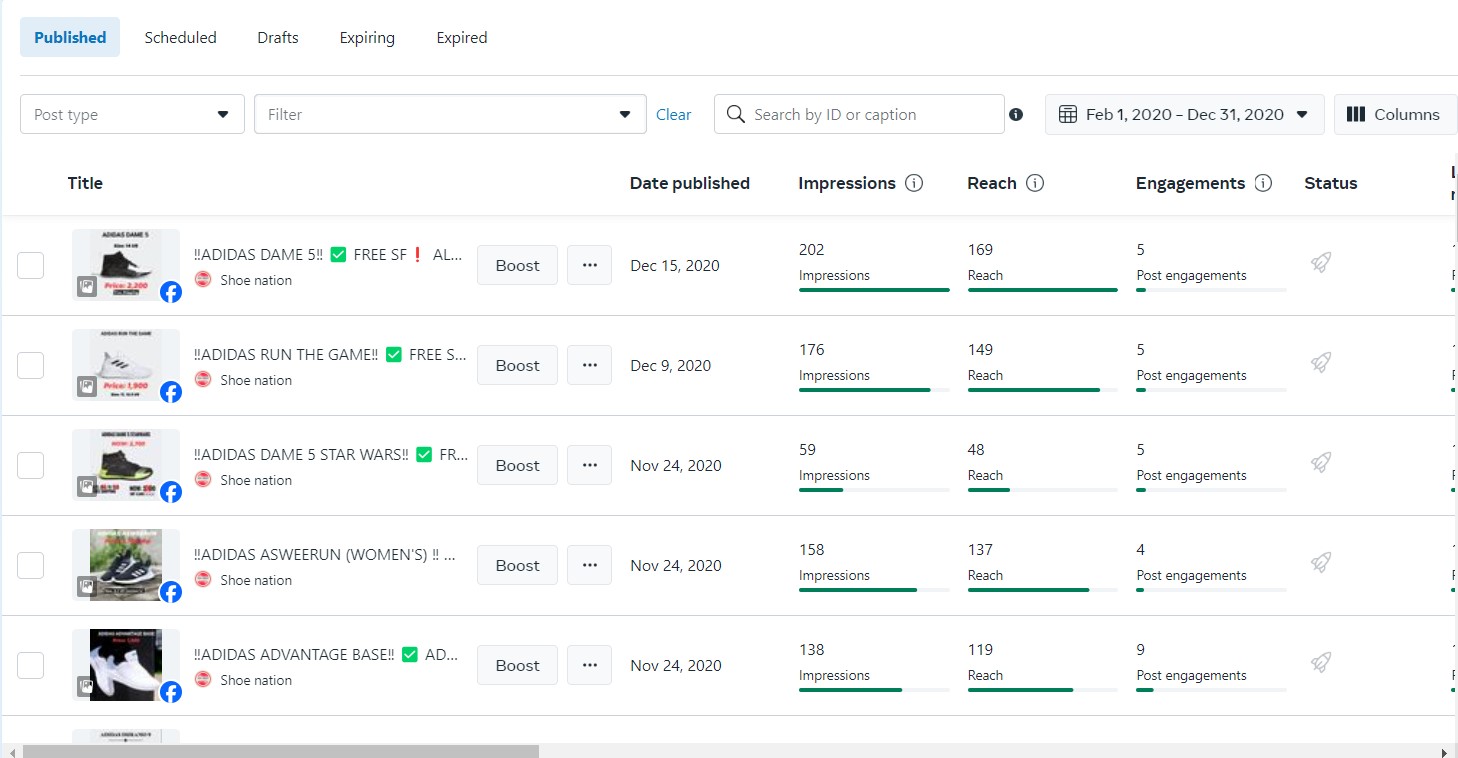Image resolution: width=1458 pixels, height=758 pixels.
Task: Click the search magnifier icon
Action: 736,114
